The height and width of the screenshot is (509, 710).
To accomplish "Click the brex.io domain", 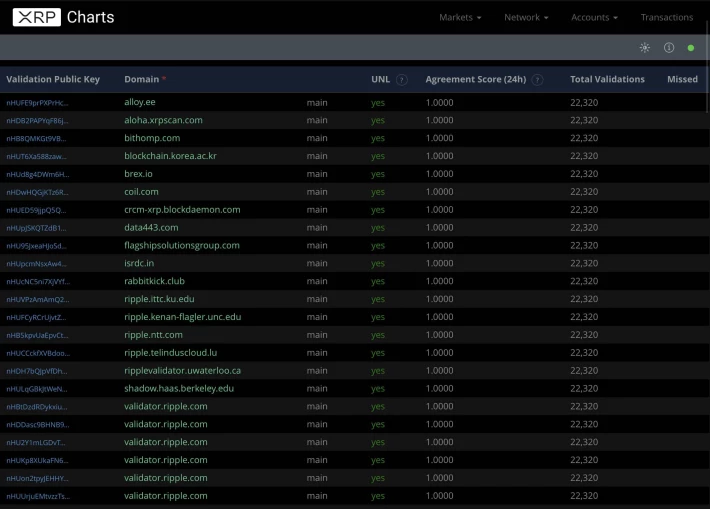I will coord(138,174).
